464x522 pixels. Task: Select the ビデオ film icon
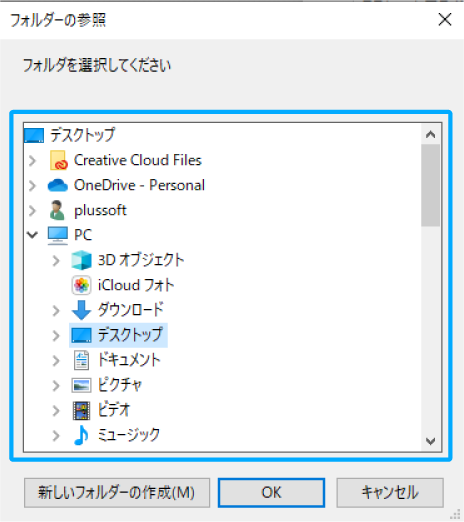[x=81, y=410]
